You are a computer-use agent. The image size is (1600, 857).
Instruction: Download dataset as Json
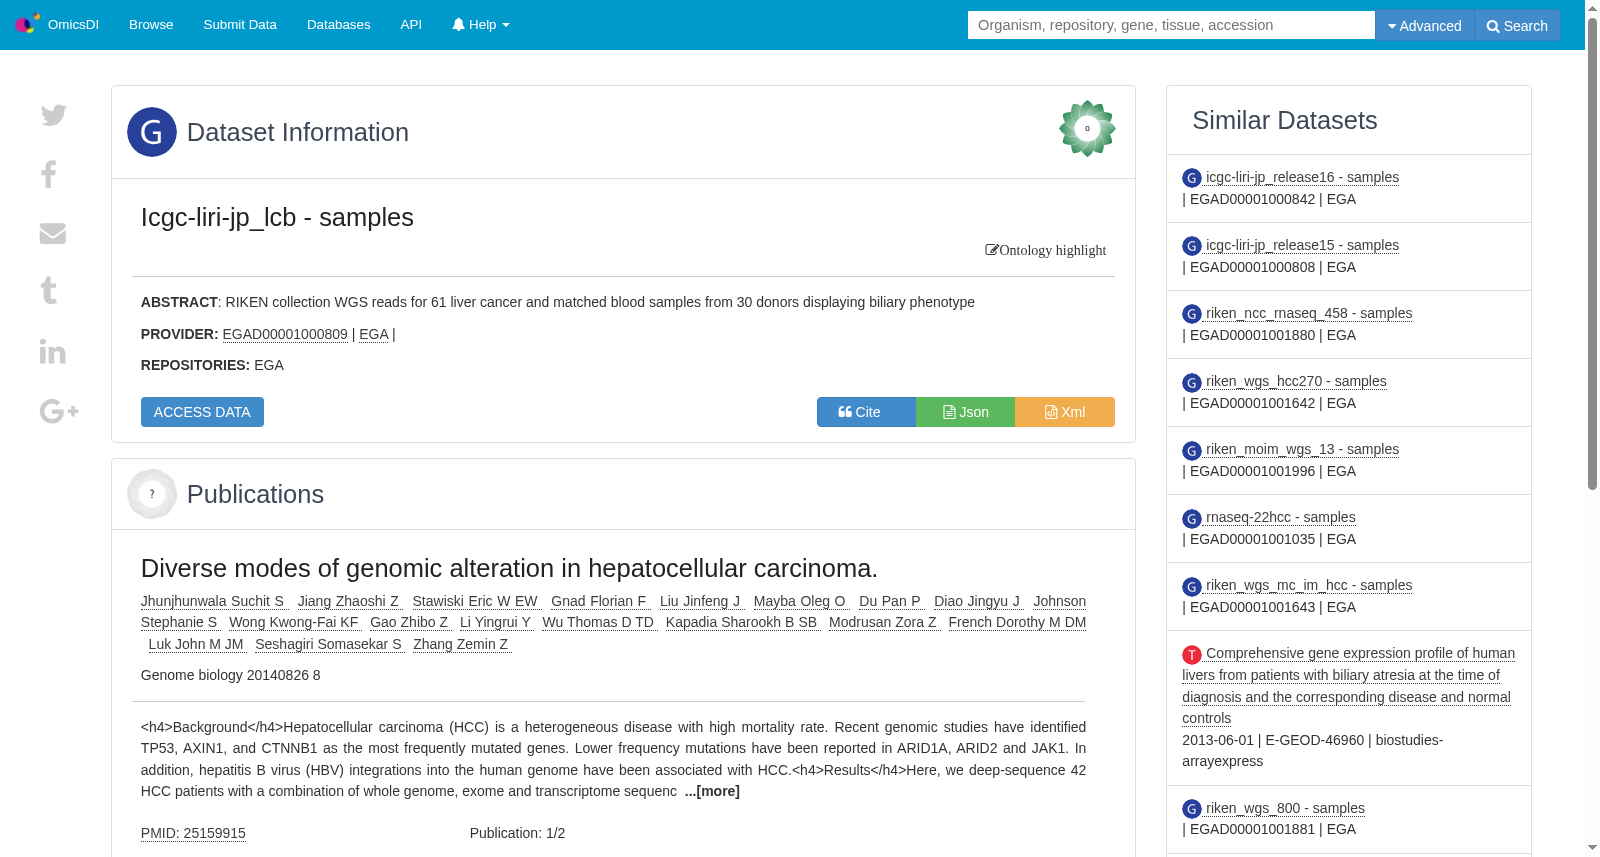pos(966,412)
